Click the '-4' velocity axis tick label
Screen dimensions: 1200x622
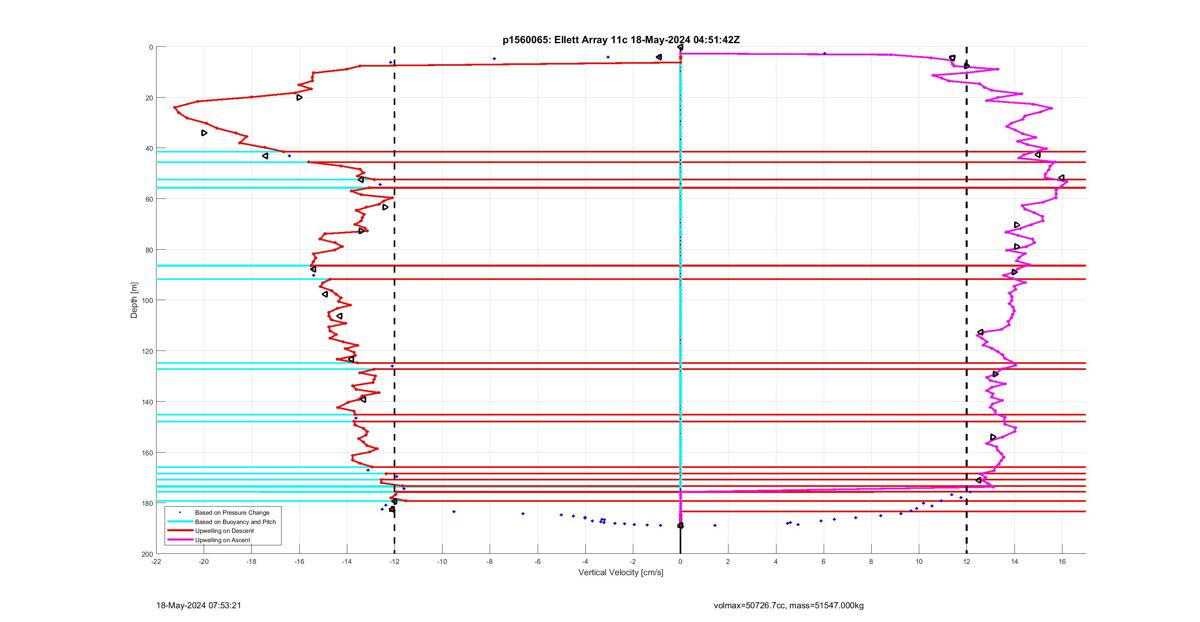(585, 561)
